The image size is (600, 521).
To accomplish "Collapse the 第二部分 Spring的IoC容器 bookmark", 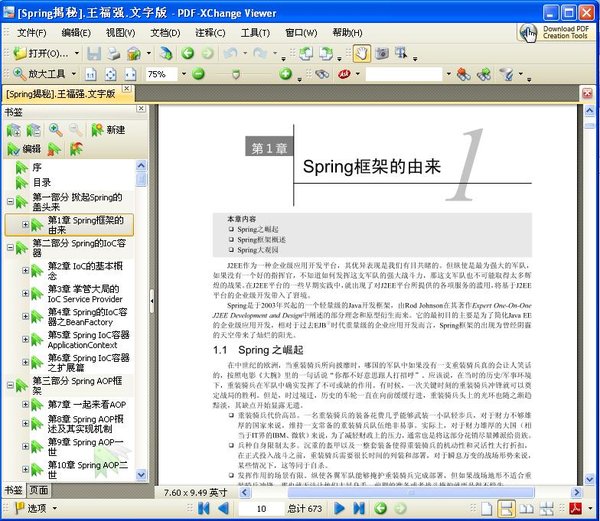I will pos(10,244).
